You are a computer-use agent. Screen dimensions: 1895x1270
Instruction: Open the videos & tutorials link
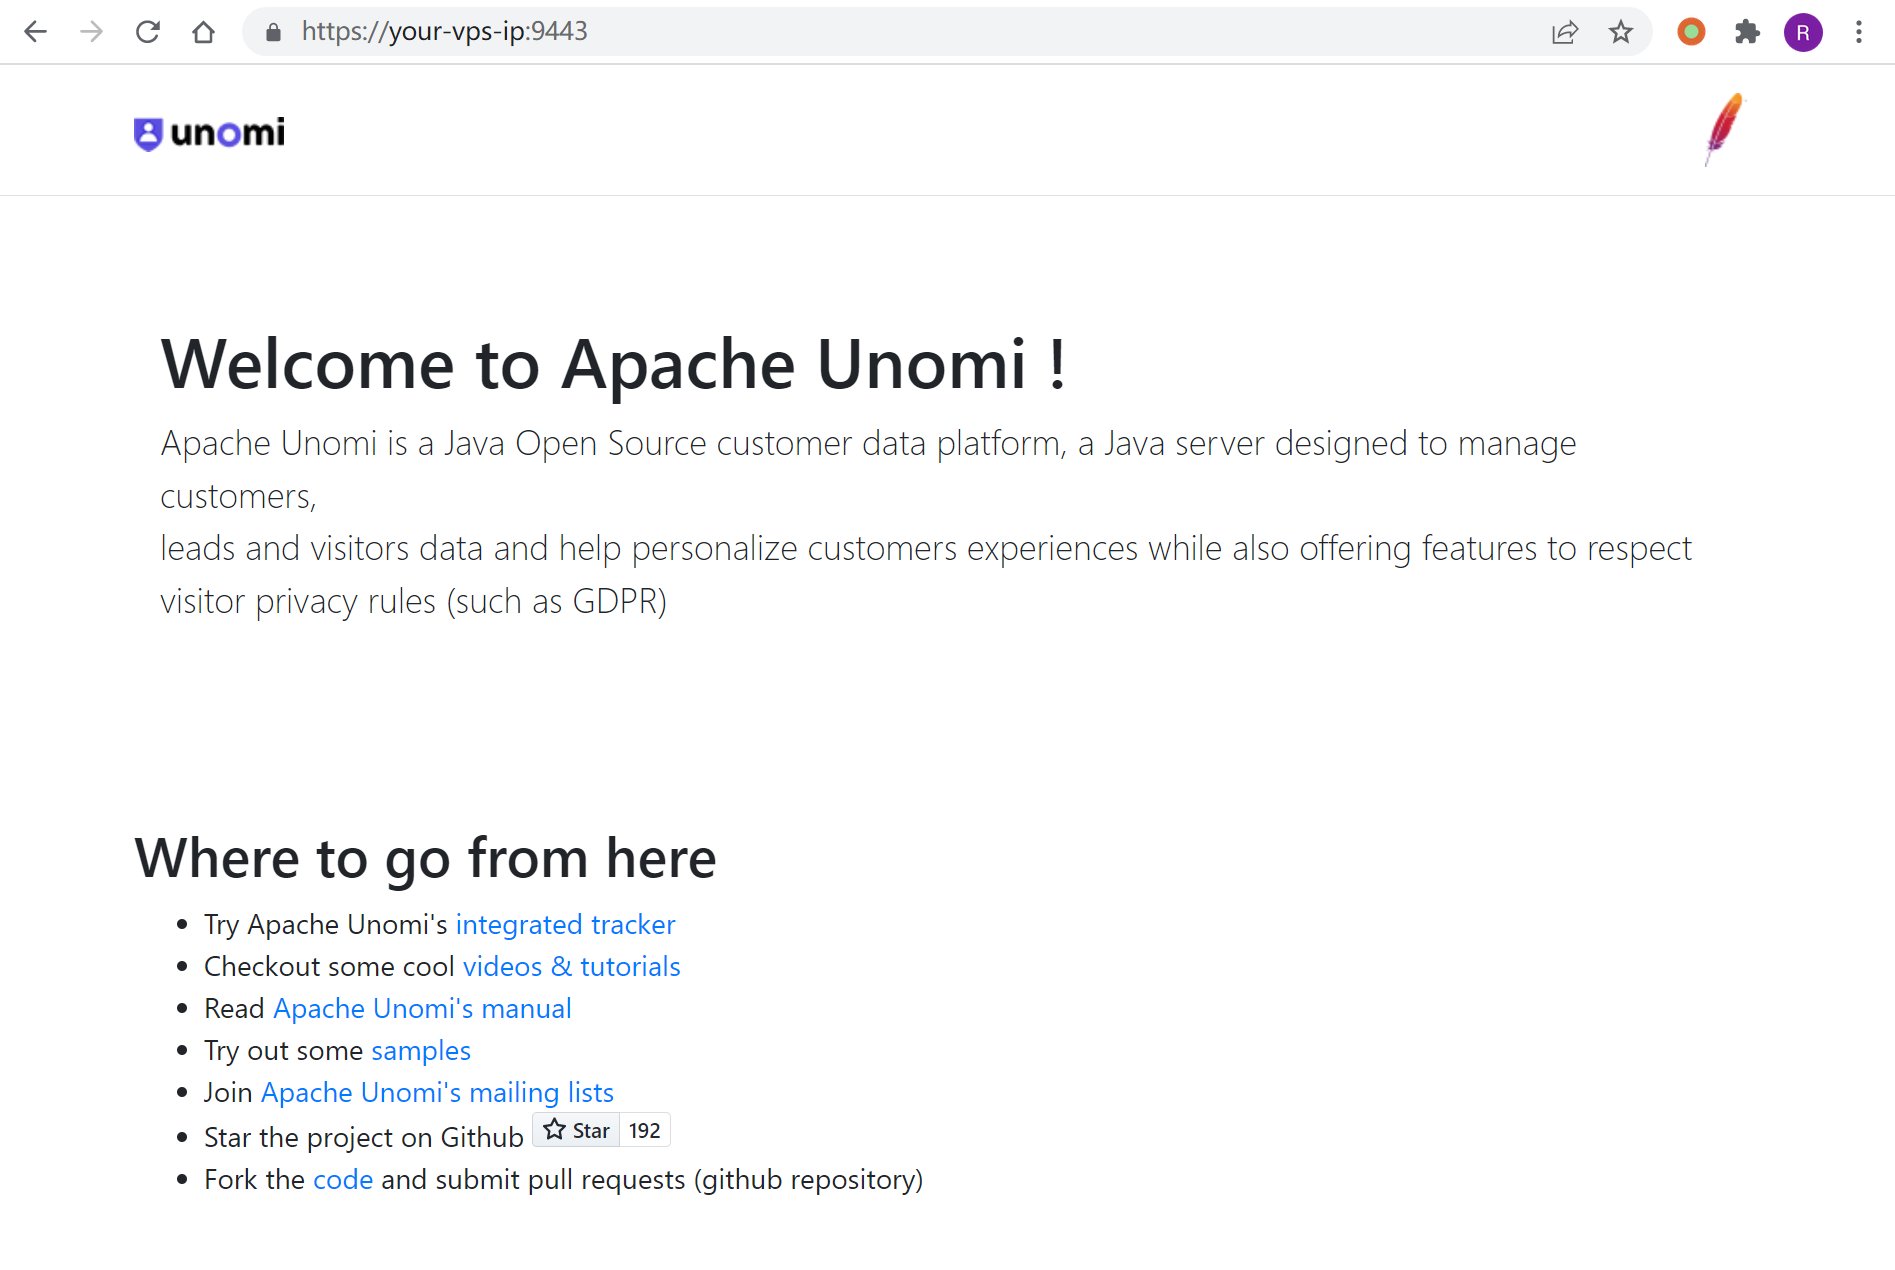coord(571,966)
